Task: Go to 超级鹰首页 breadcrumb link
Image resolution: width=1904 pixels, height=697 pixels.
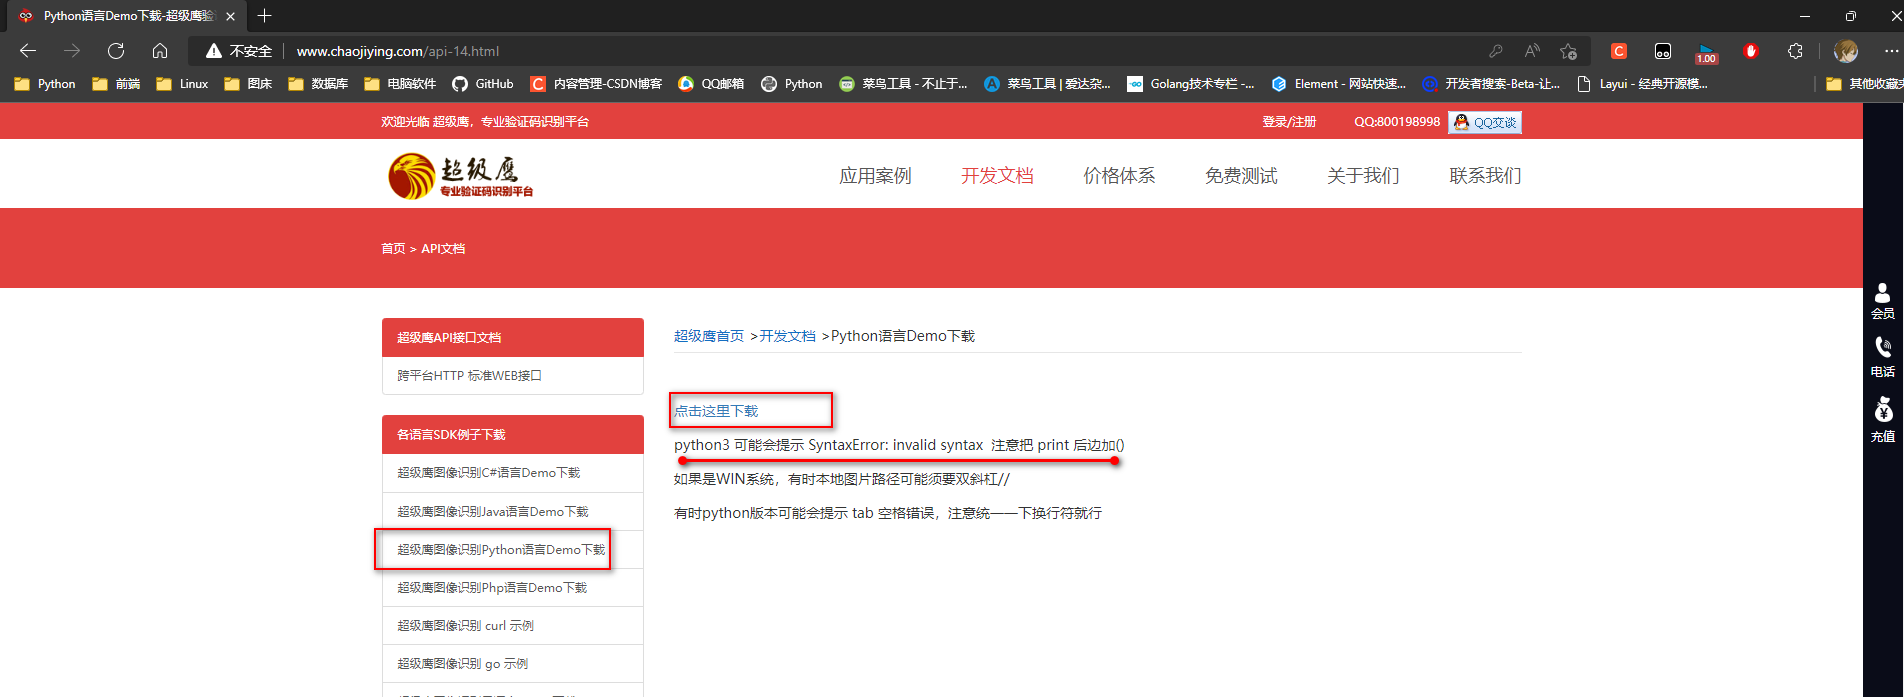Action: (709, 336)
